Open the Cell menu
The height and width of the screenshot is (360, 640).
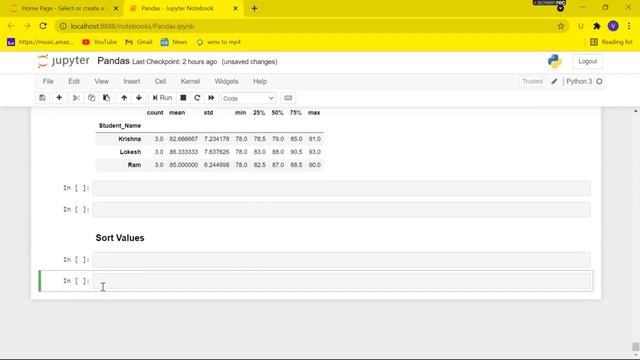[160, 82]
